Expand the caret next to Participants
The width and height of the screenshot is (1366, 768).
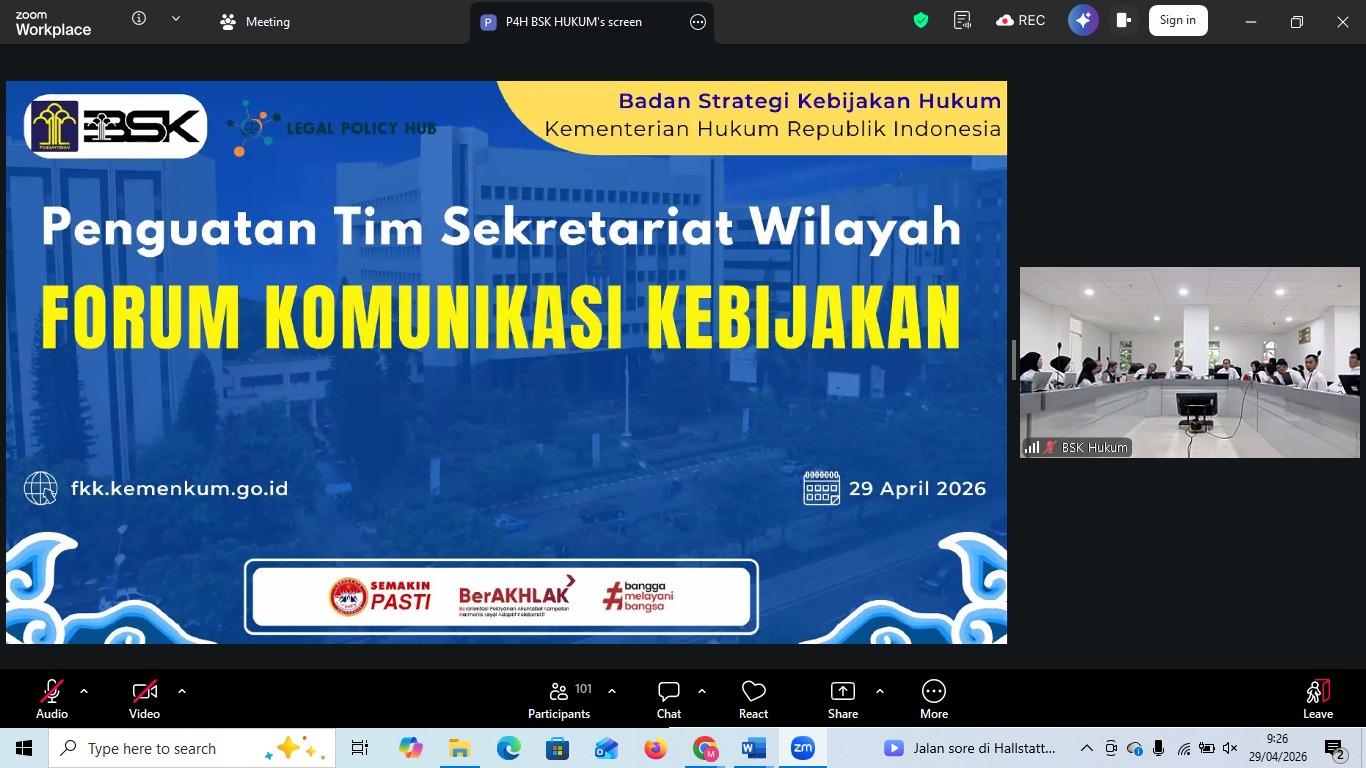(612, 691)
